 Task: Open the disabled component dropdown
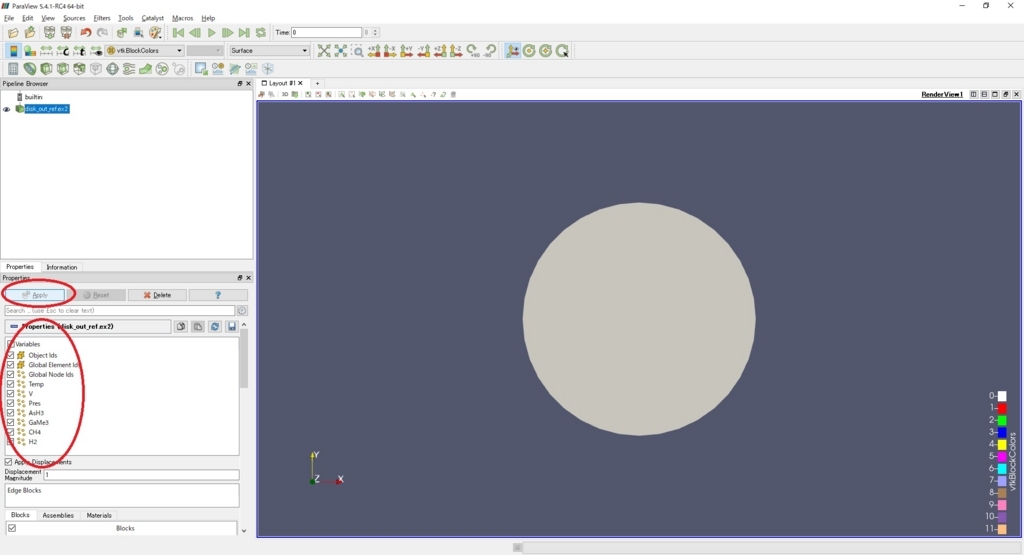coord(204,51)
